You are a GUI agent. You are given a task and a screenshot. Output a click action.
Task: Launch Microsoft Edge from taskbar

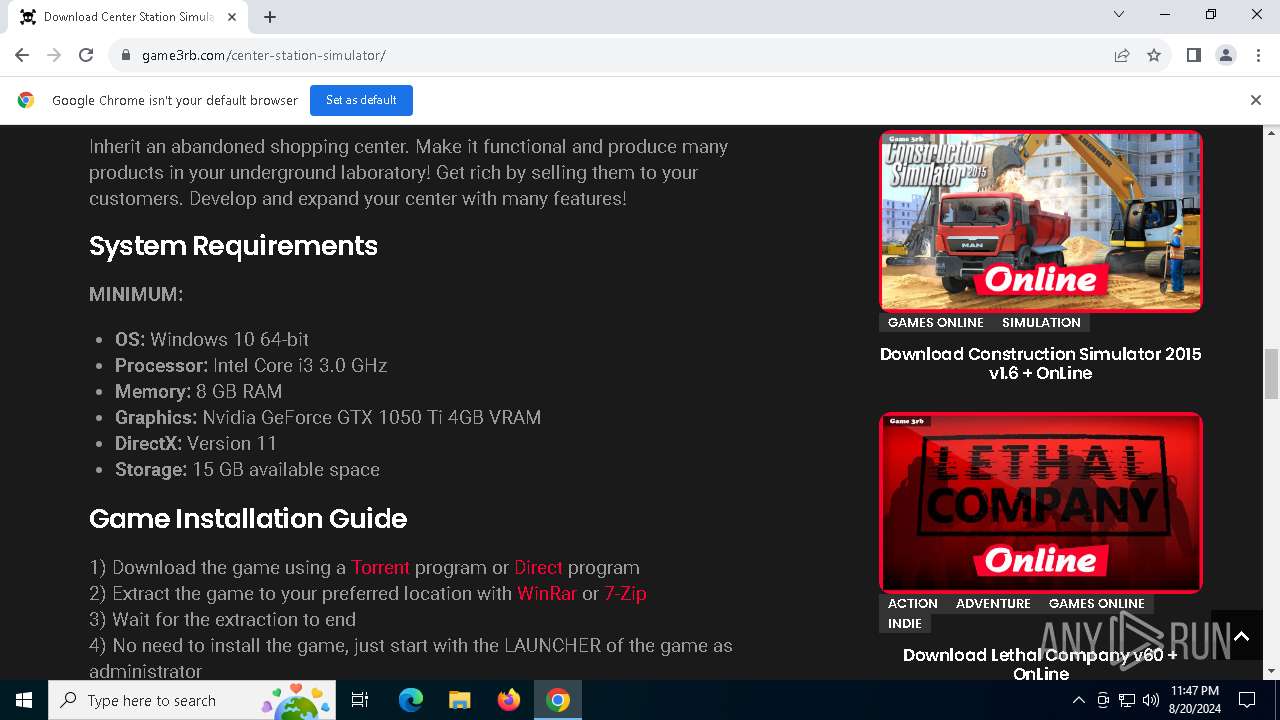411,700
